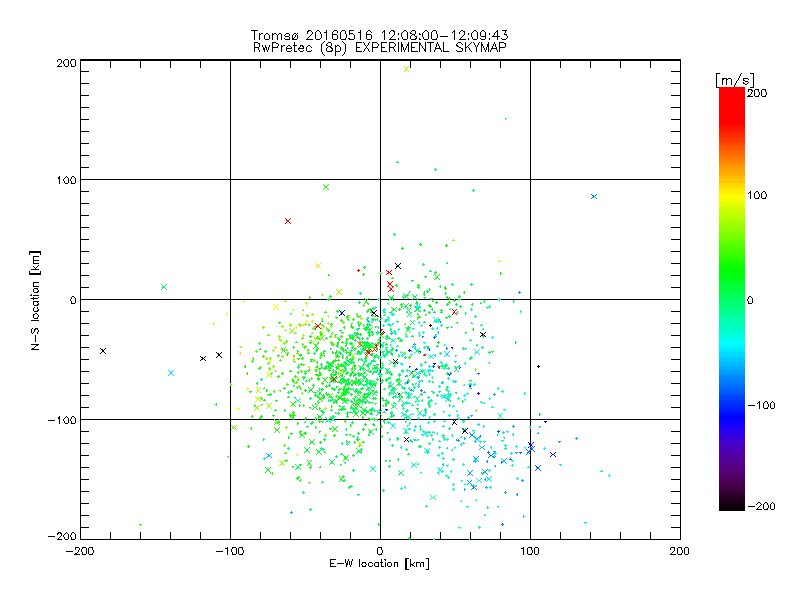Click the colorbar tick label '200'
The image size is (800, 600).
757,93
